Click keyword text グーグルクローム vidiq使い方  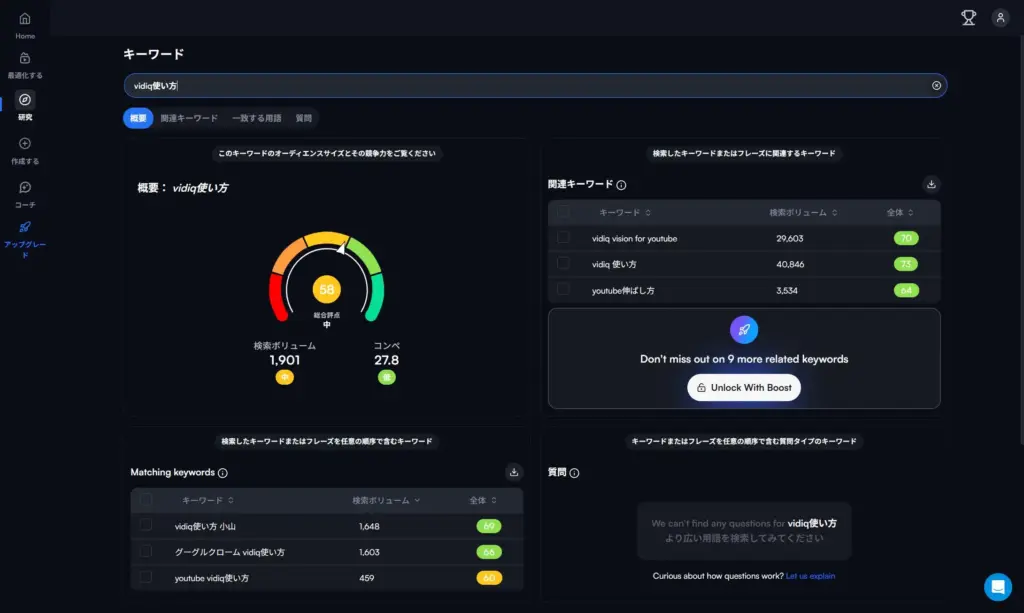229,552
